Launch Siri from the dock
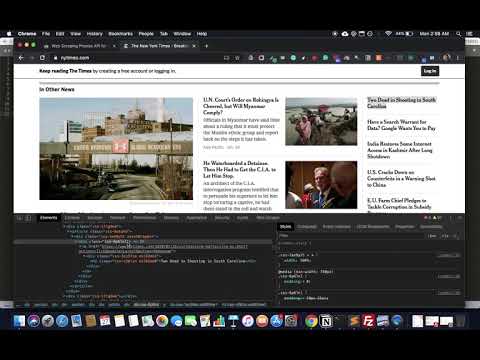The height and width of the screenshot is (360, 480). point(34,321)
